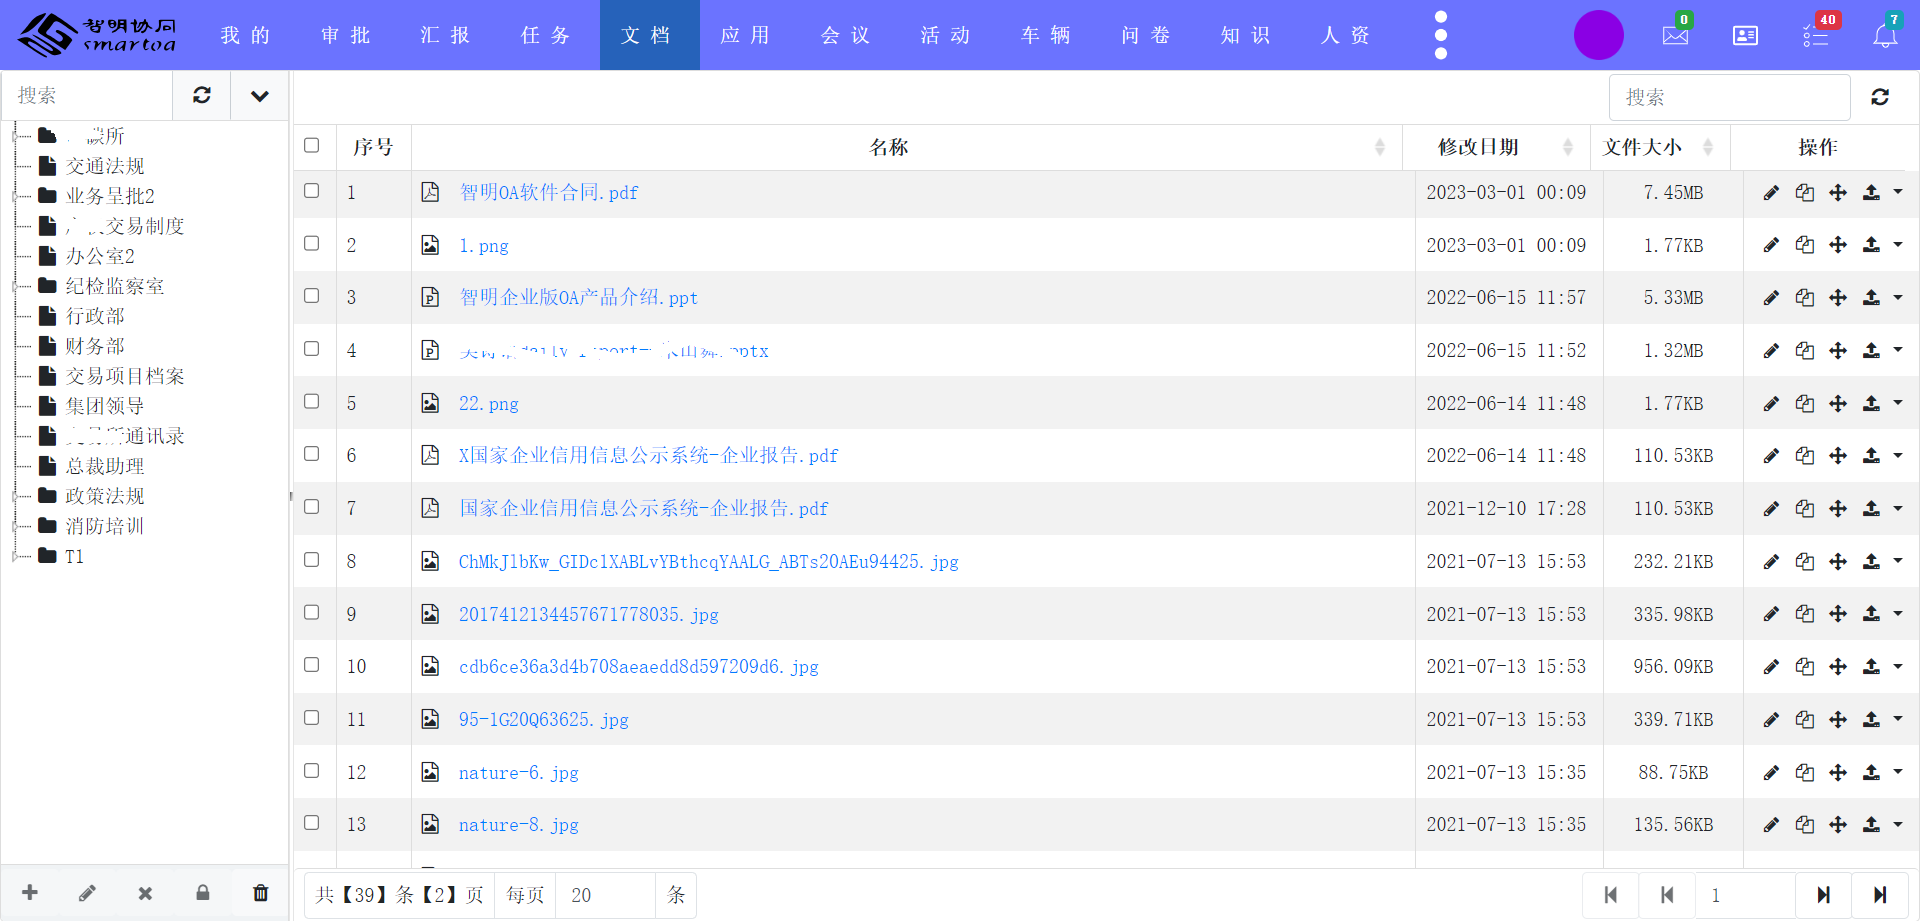The height and width of the screenshot is (921, 1920).
Task: Check the box for 1.png
Action: [312, 243]
